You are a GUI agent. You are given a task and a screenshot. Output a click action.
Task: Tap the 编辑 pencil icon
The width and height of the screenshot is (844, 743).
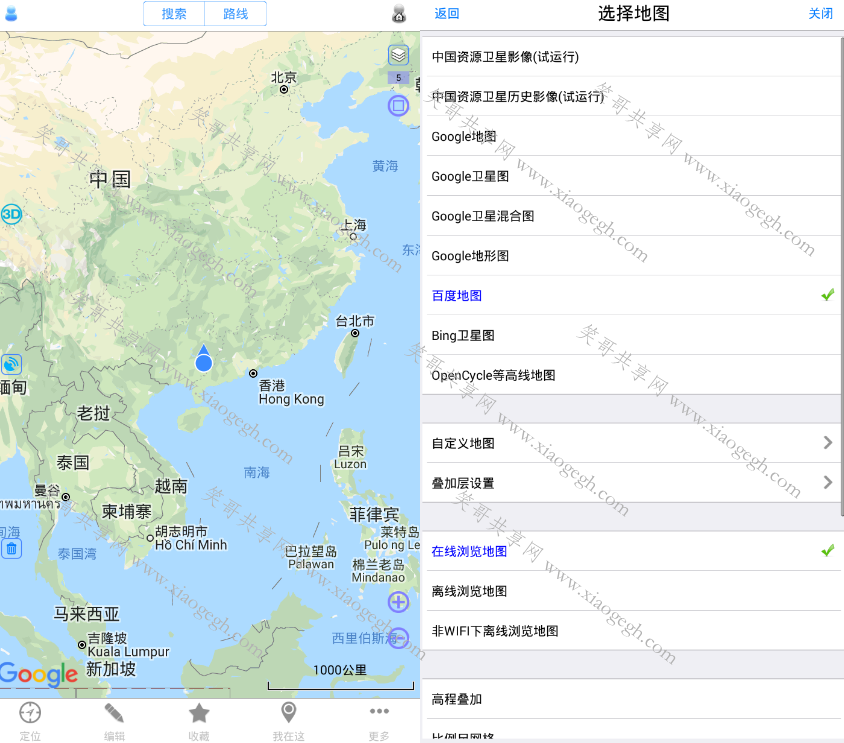[114, 713]
